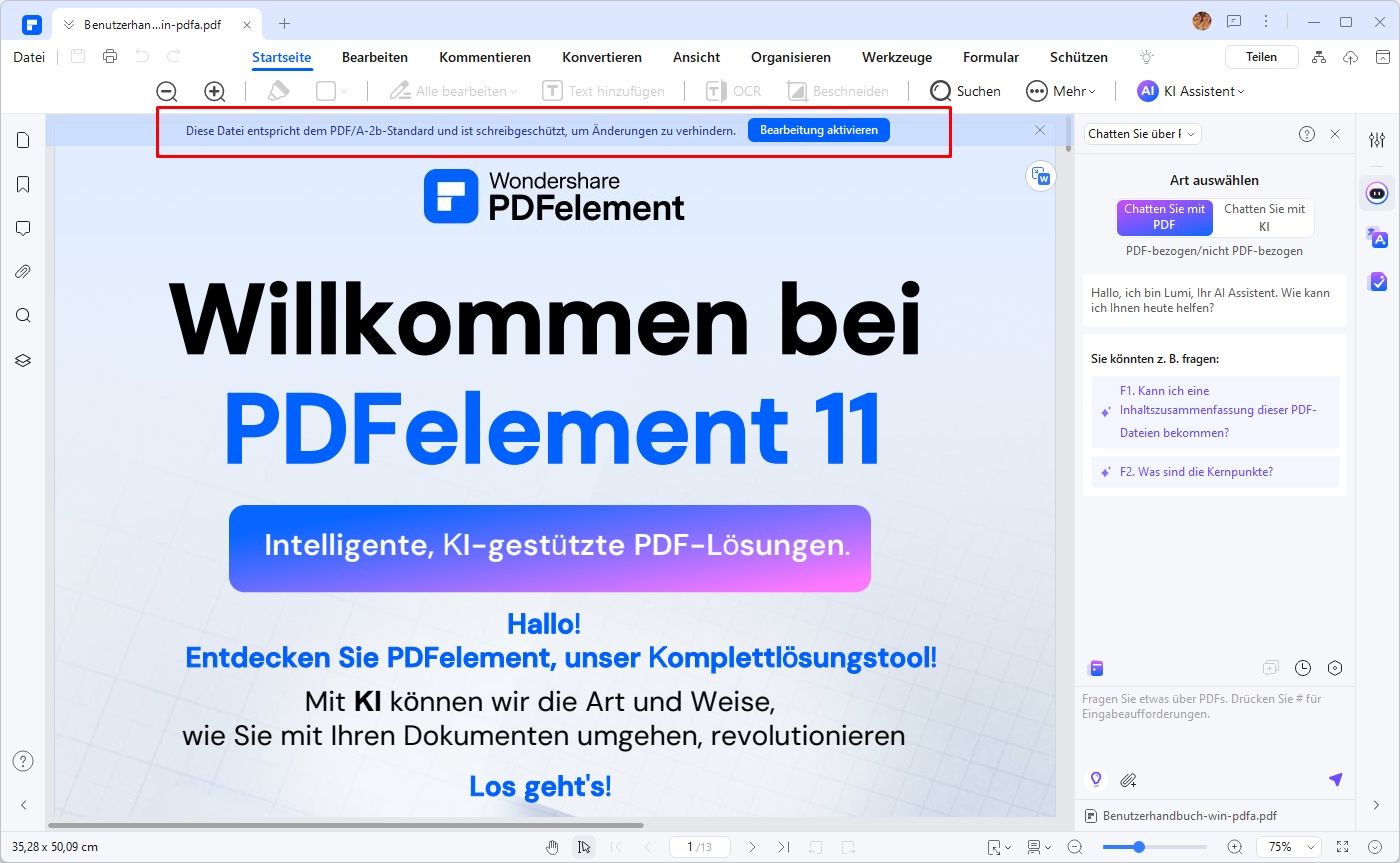Click the print icon next to Datei
The height and width of the screenshot is (863, 1400).
pyautogui.click(x=110, y=57)
